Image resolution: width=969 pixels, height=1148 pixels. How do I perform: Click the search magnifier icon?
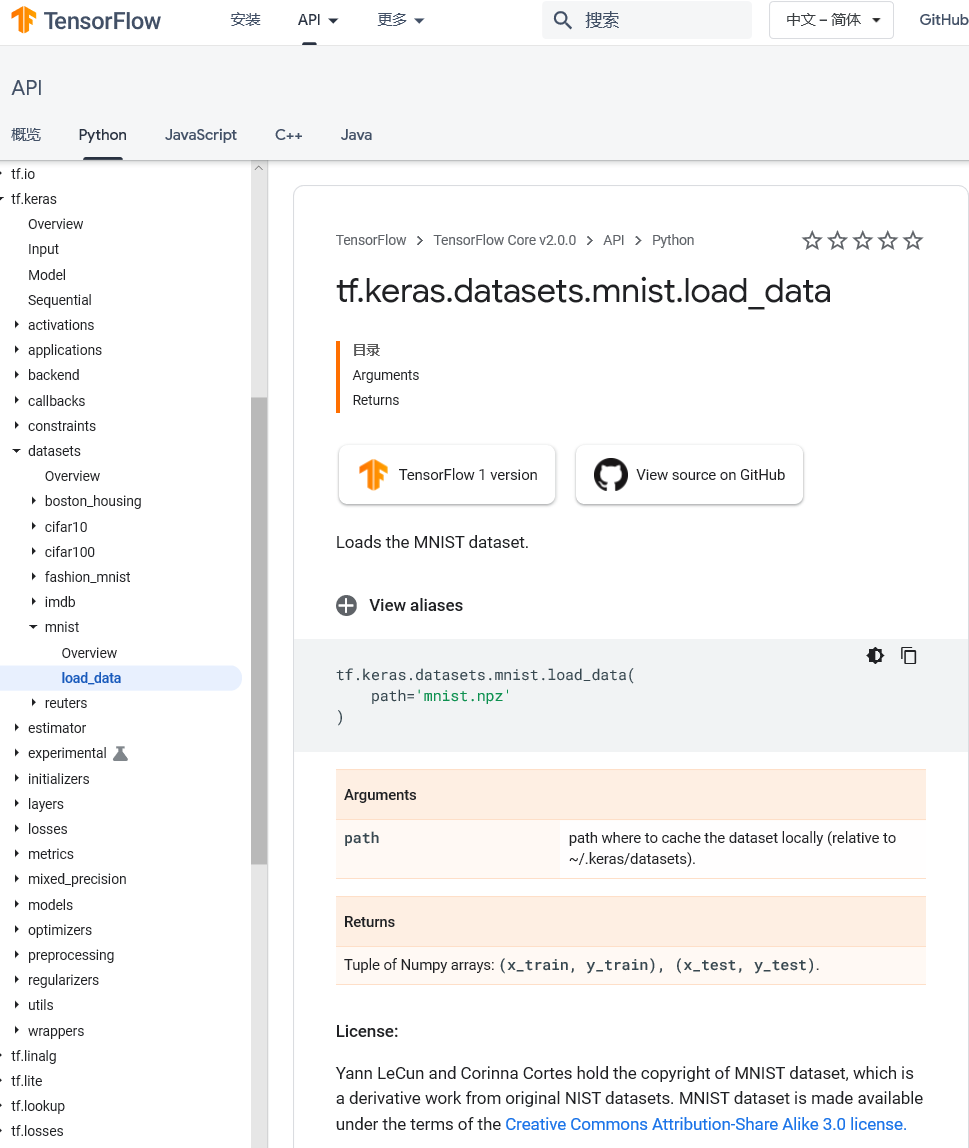[x=563, y=20]
